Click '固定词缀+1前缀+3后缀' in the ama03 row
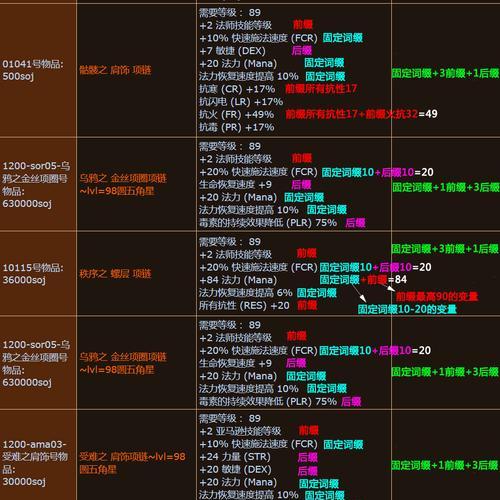 [x=445, y=465]
